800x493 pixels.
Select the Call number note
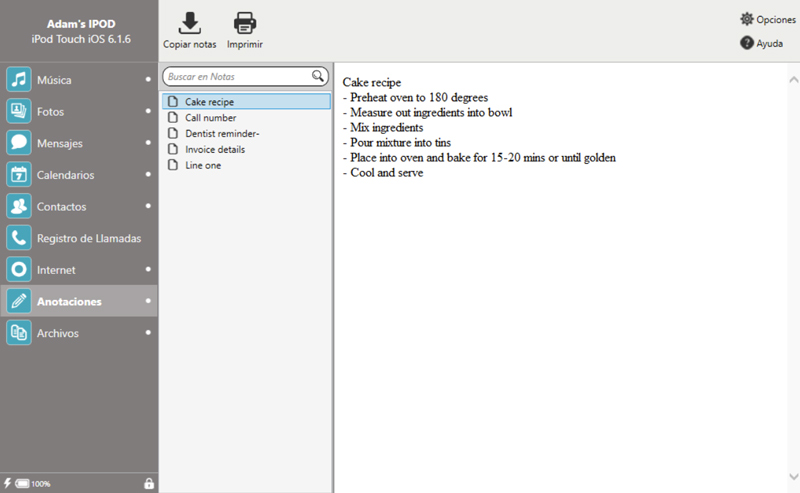(246, 117)
